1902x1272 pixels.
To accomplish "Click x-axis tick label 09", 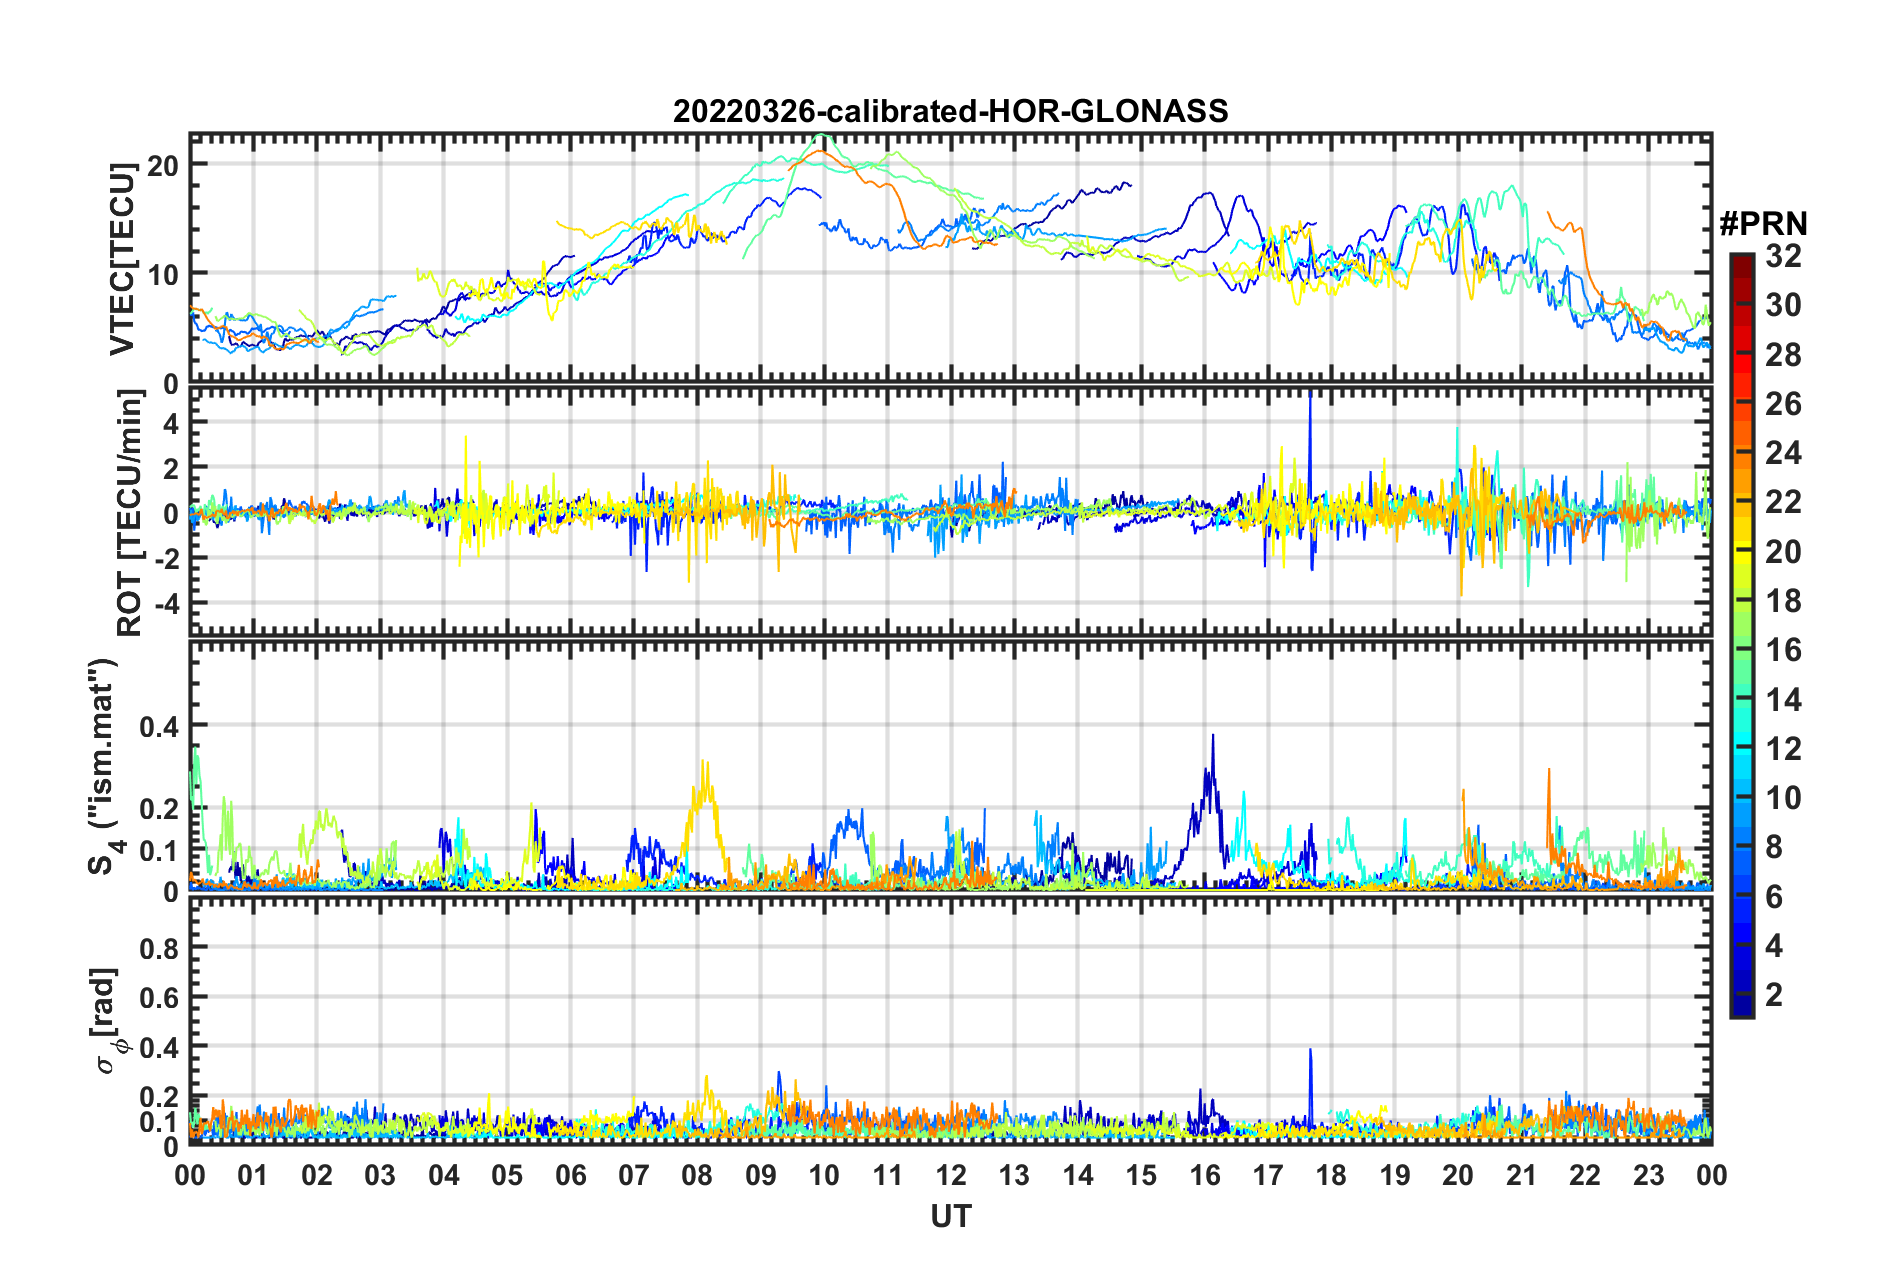I will pos(761,1175).
